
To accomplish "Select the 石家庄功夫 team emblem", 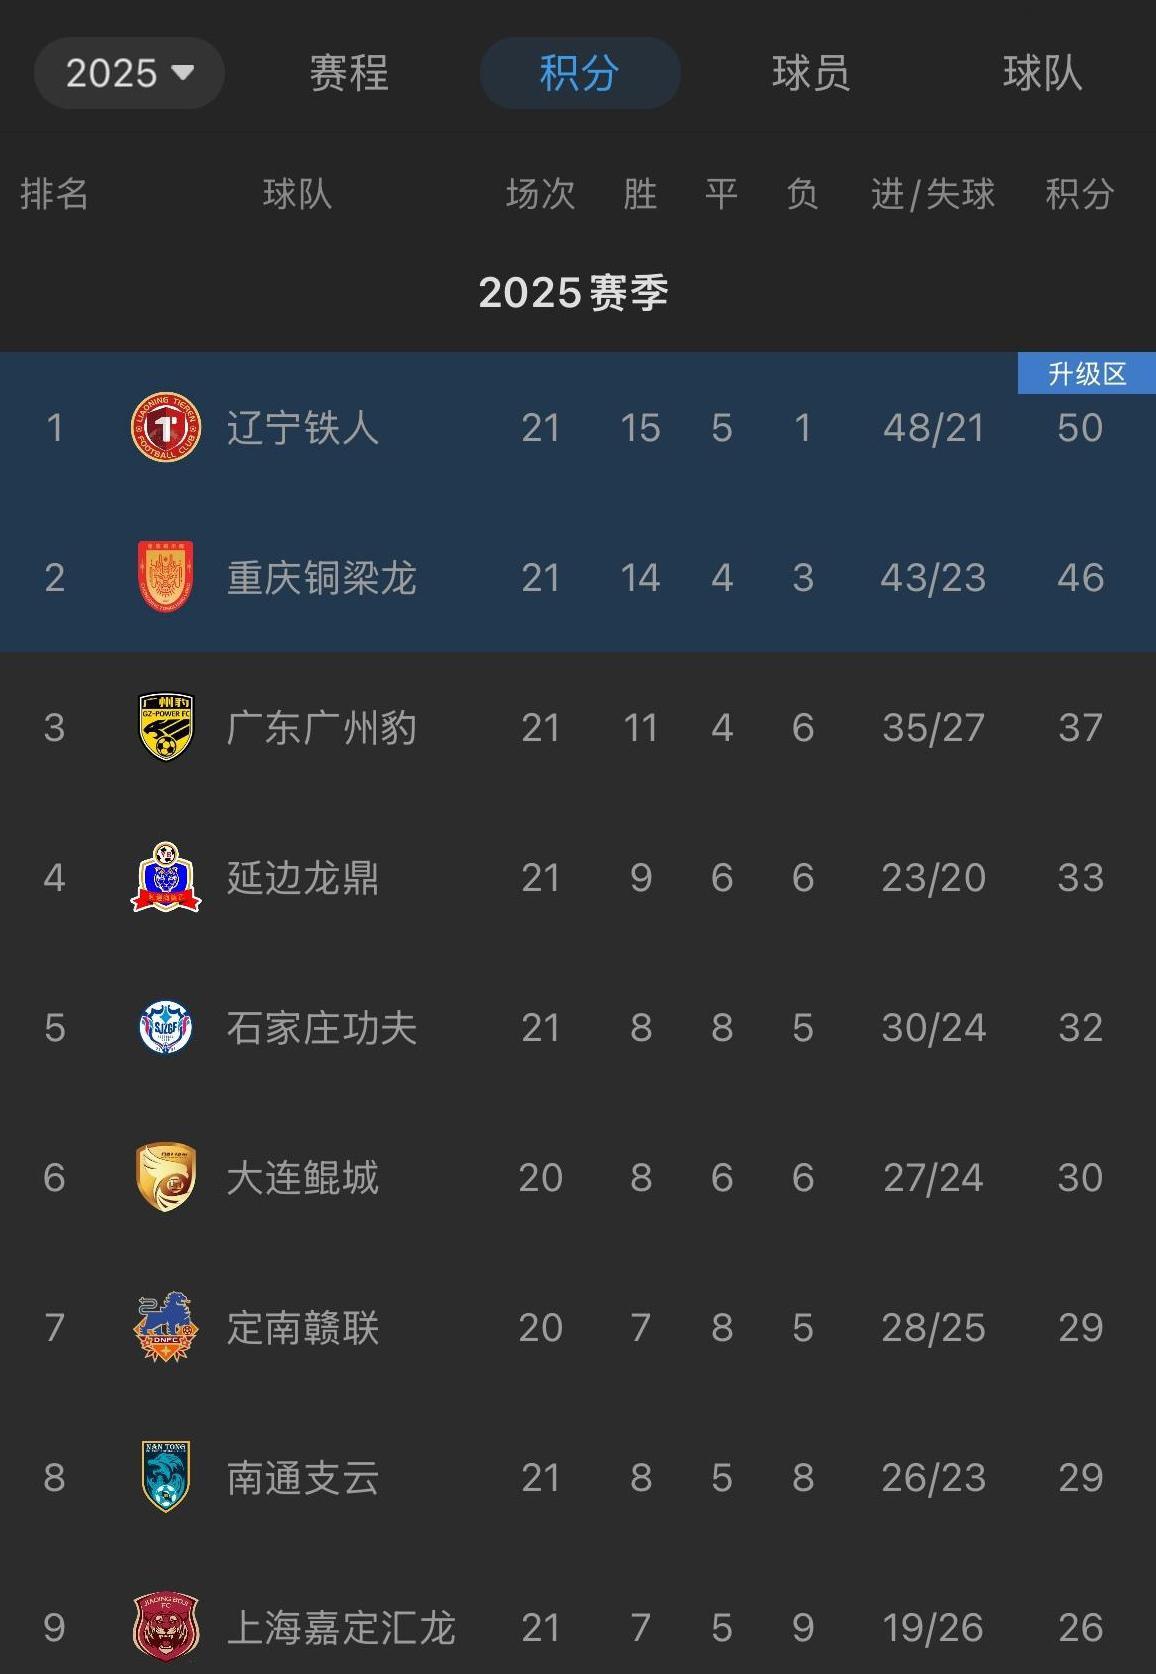I will pyautogui.click(x=166, y=1027).
